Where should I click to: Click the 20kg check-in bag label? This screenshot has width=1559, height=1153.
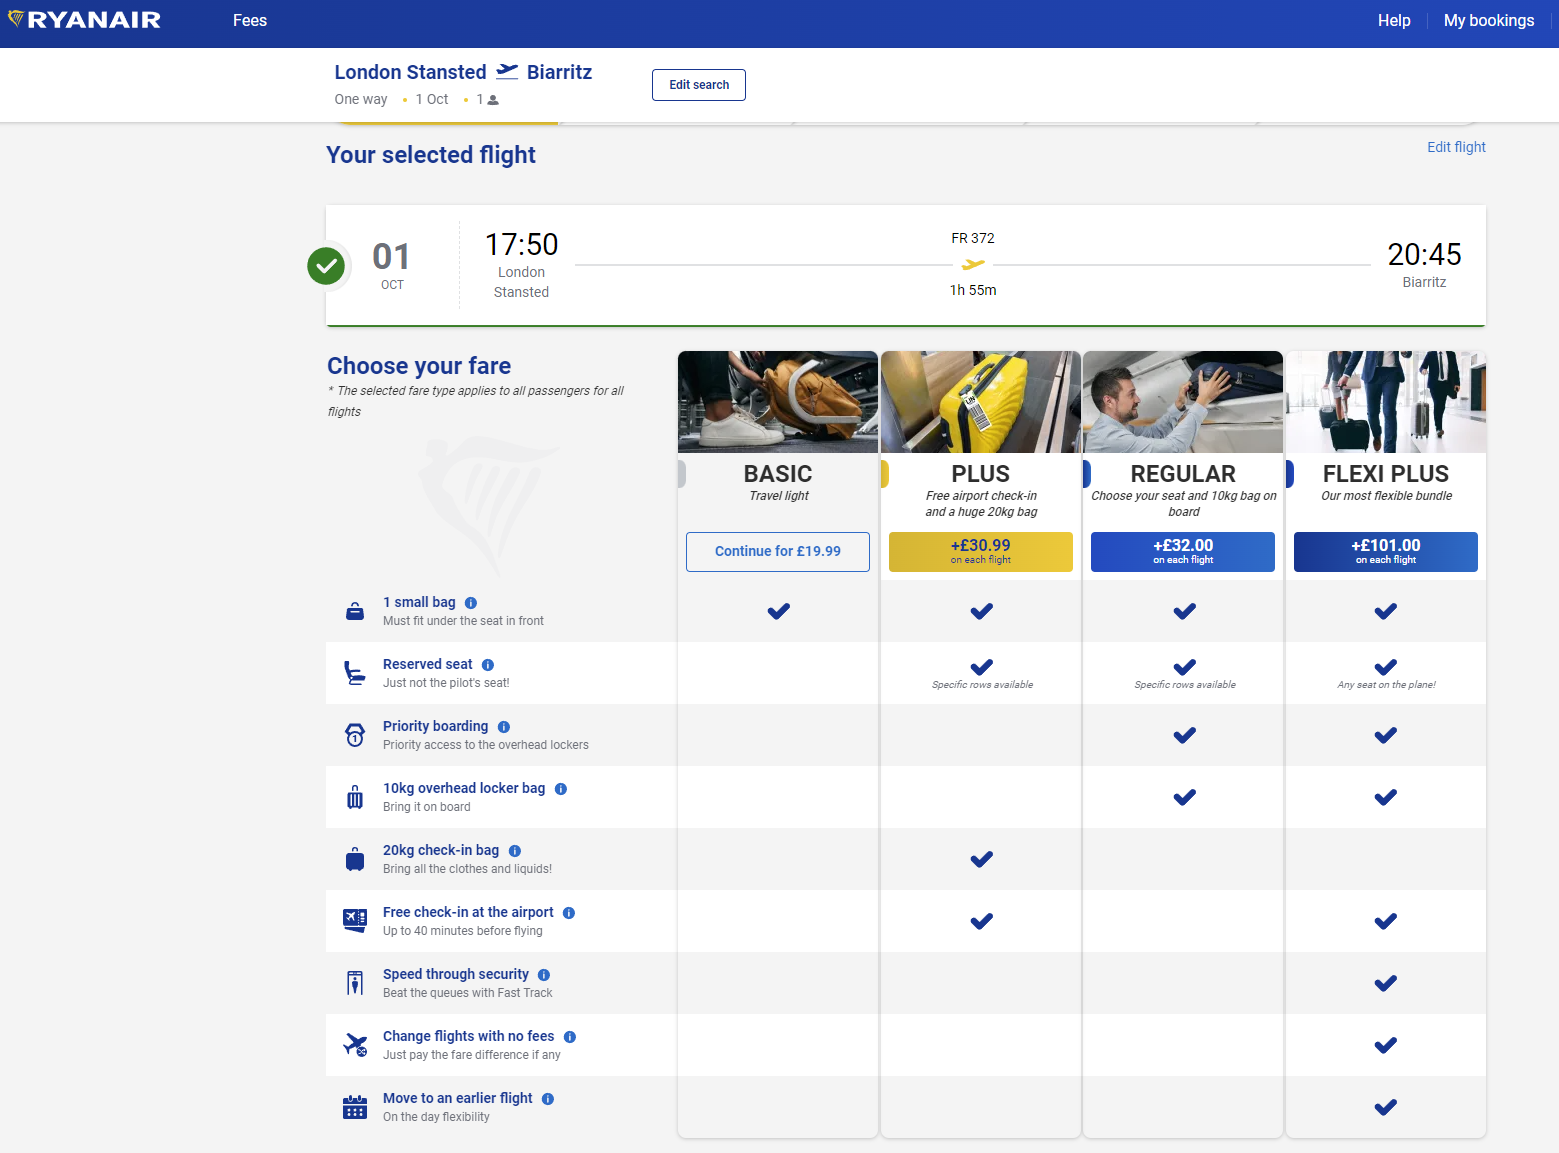click(x=441, y=850)
